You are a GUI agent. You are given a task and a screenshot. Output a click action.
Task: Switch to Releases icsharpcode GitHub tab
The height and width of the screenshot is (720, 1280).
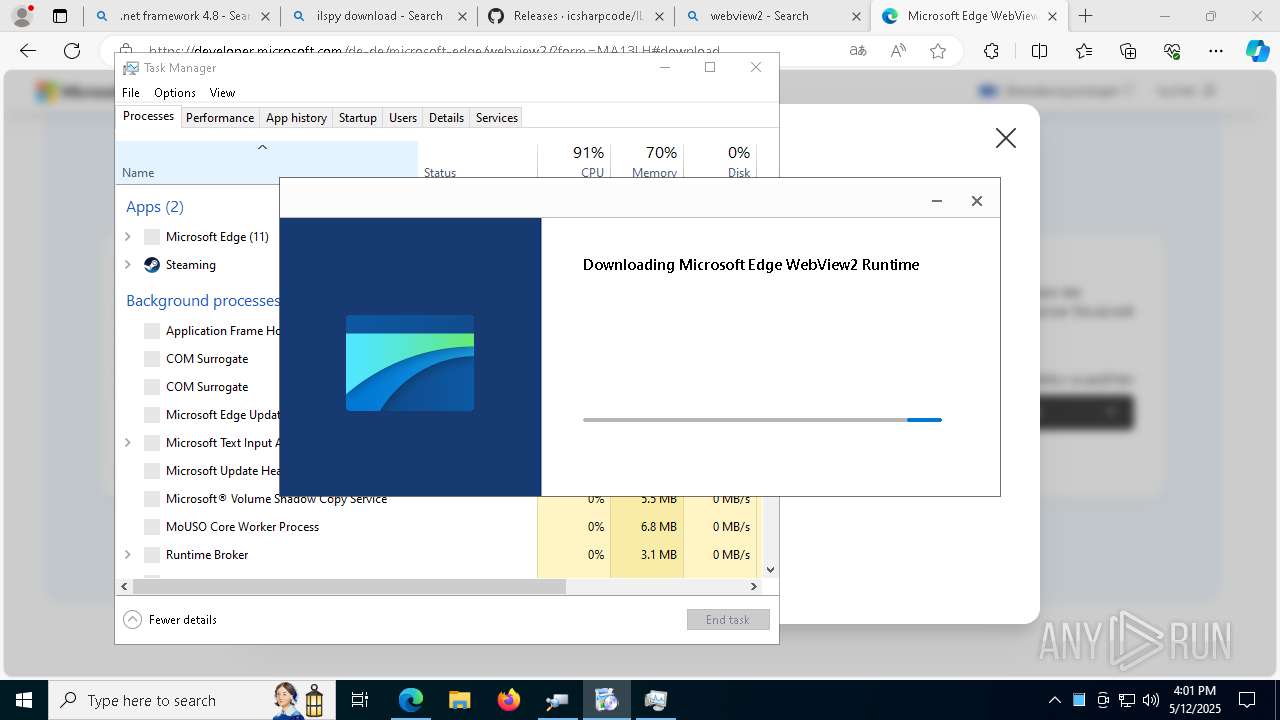coord(577,16)
